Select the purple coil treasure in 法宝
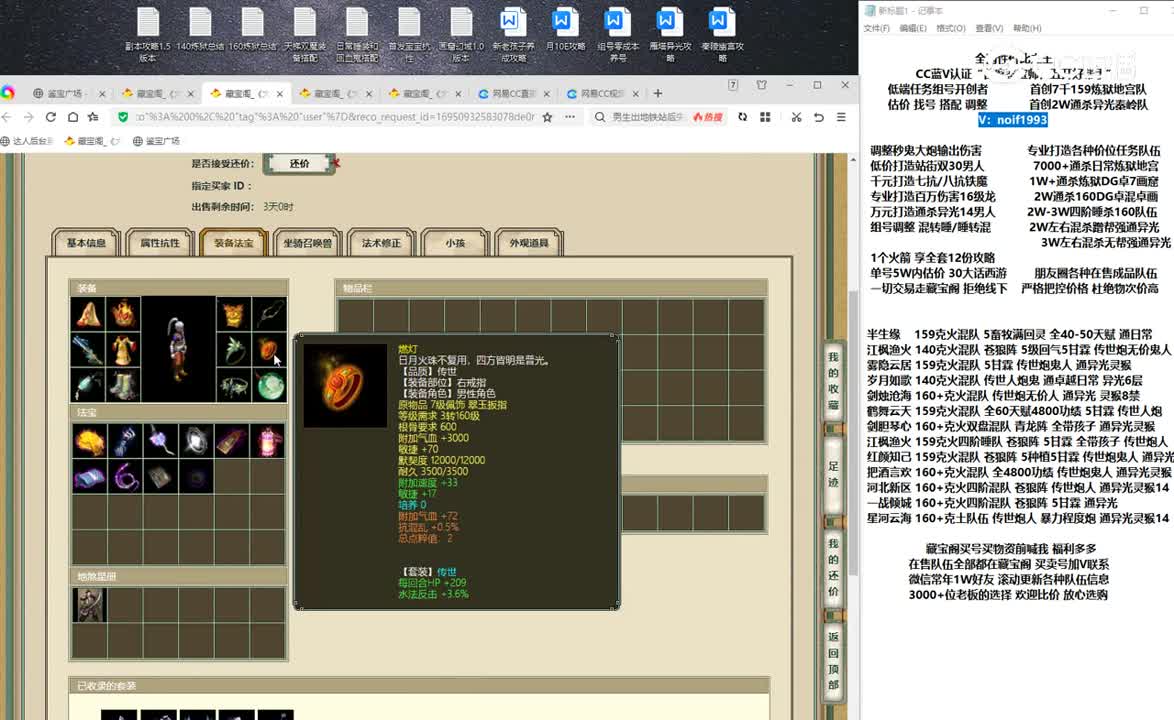 pos(125,477)
